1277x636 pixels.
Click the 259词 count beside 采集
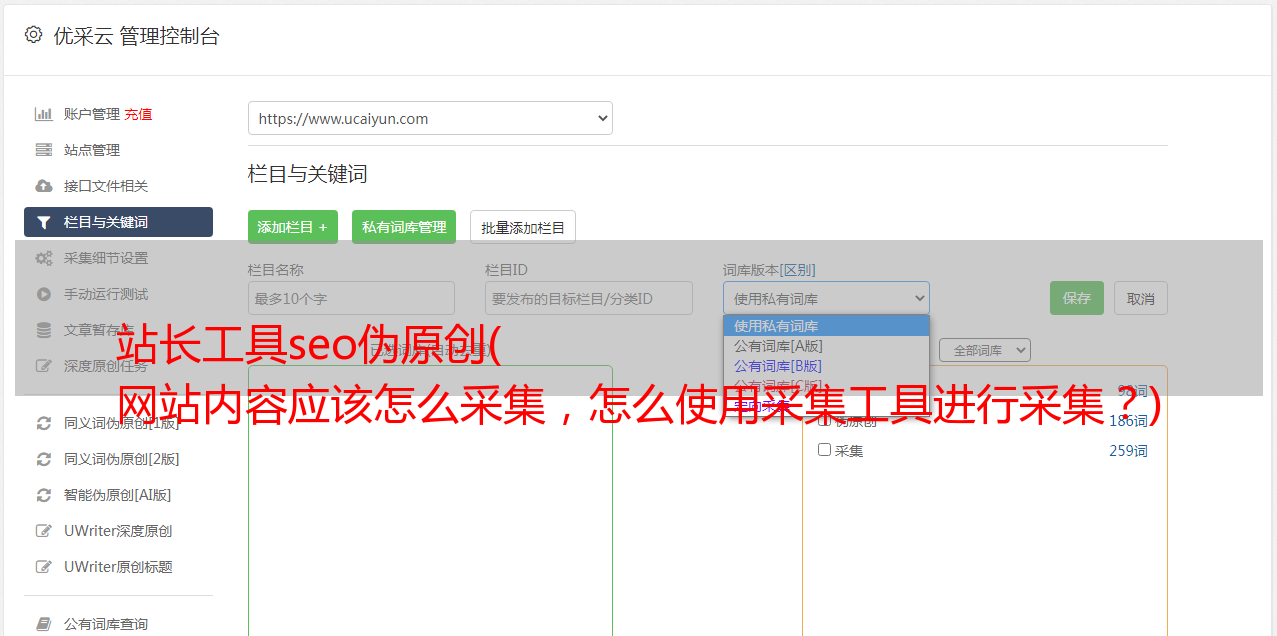pos(1128,451)
